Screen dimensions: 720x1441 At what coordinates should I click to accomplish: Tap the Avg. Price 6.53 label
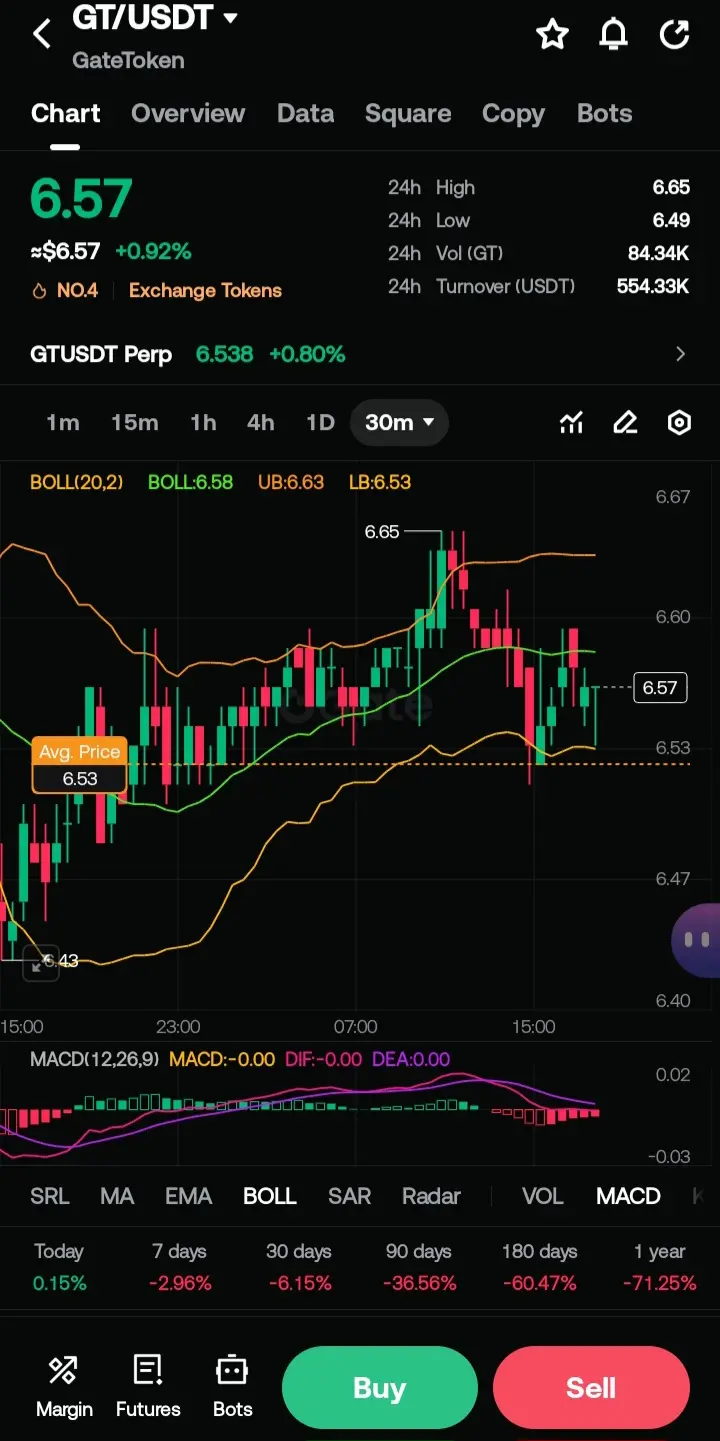pyautogui.click(x=80, y=766)
